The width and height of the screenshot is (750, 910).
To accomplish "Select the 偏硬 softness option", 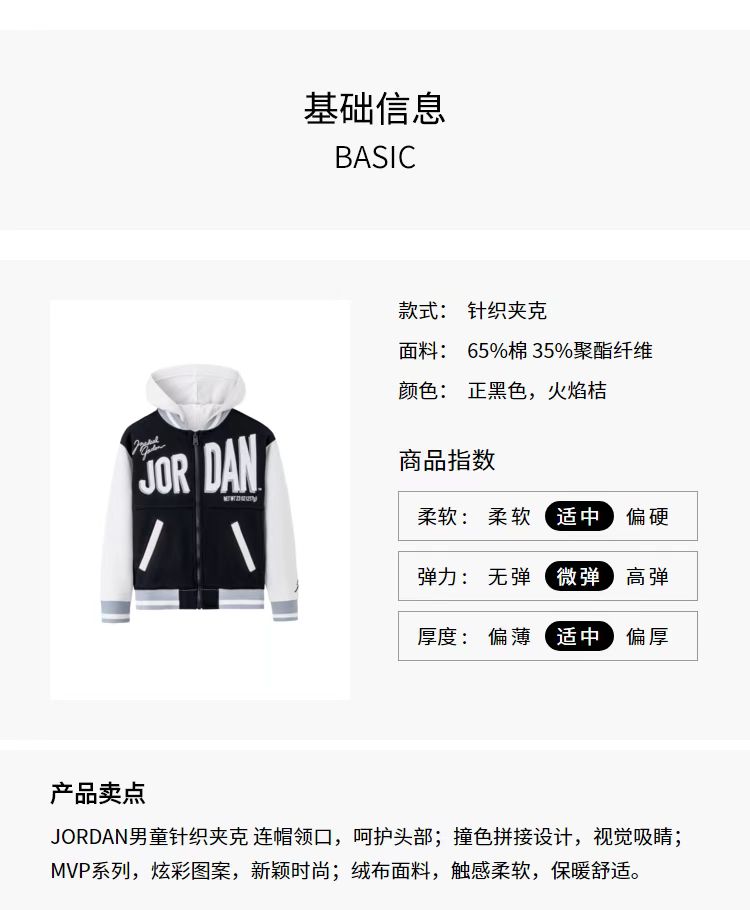I will (x=647, y=516).
